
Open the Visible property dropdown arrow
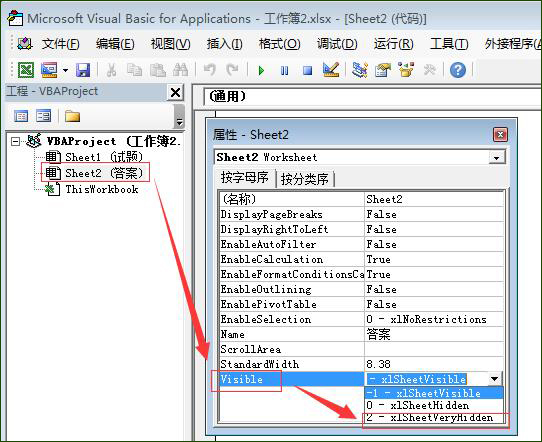coord(495,379)
